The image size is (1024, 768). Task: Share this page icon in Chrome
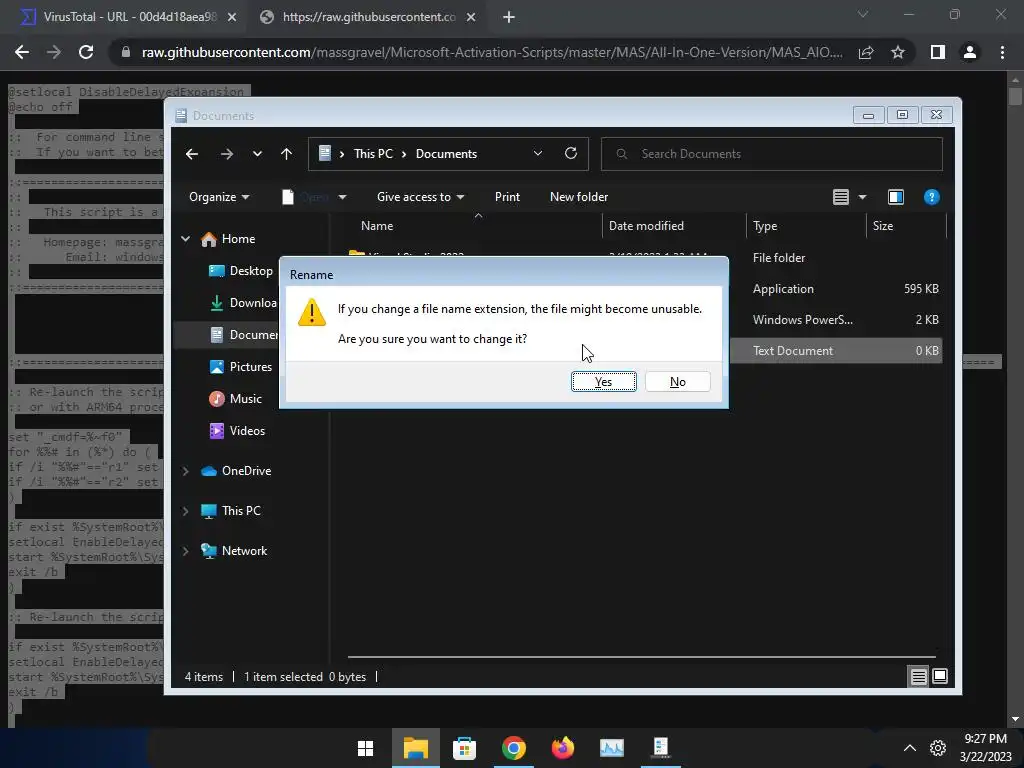[x=866, y=52]
